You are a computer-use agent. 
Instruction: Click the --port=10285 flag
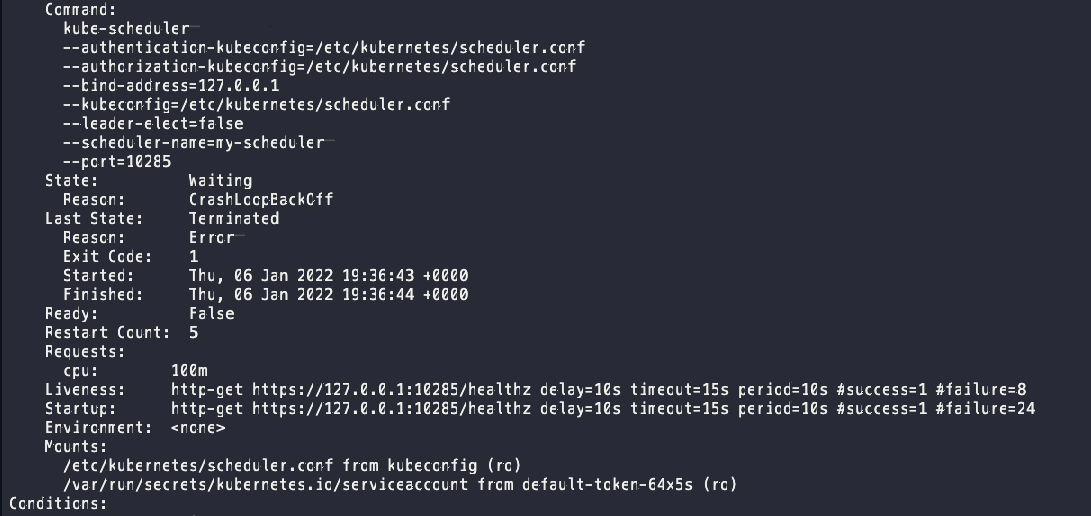click(116, 161)
